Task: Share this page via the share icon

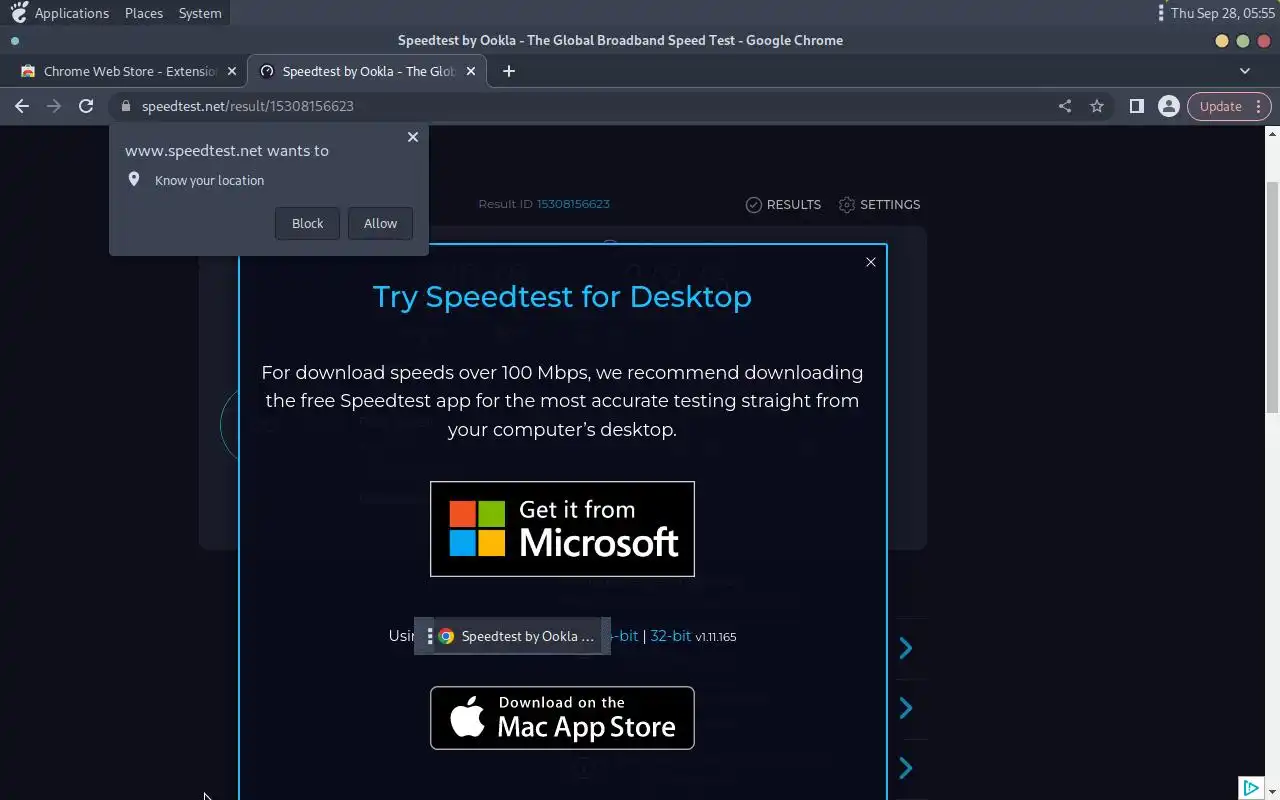Action: pyautogui.click(x=1065, y=106)
